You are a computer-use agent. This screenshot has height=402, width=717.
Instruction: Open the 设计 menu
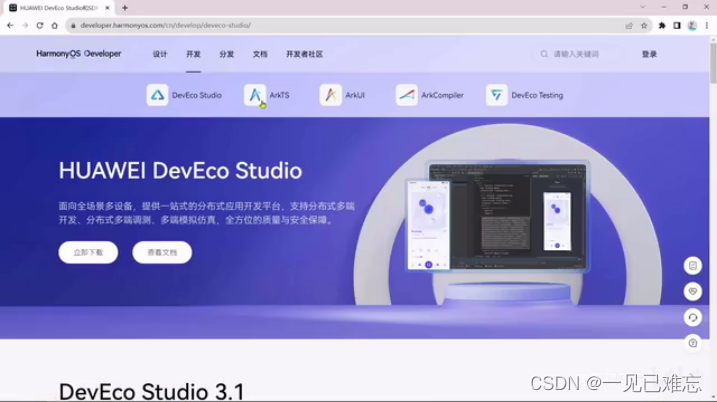tap(160, 54)
